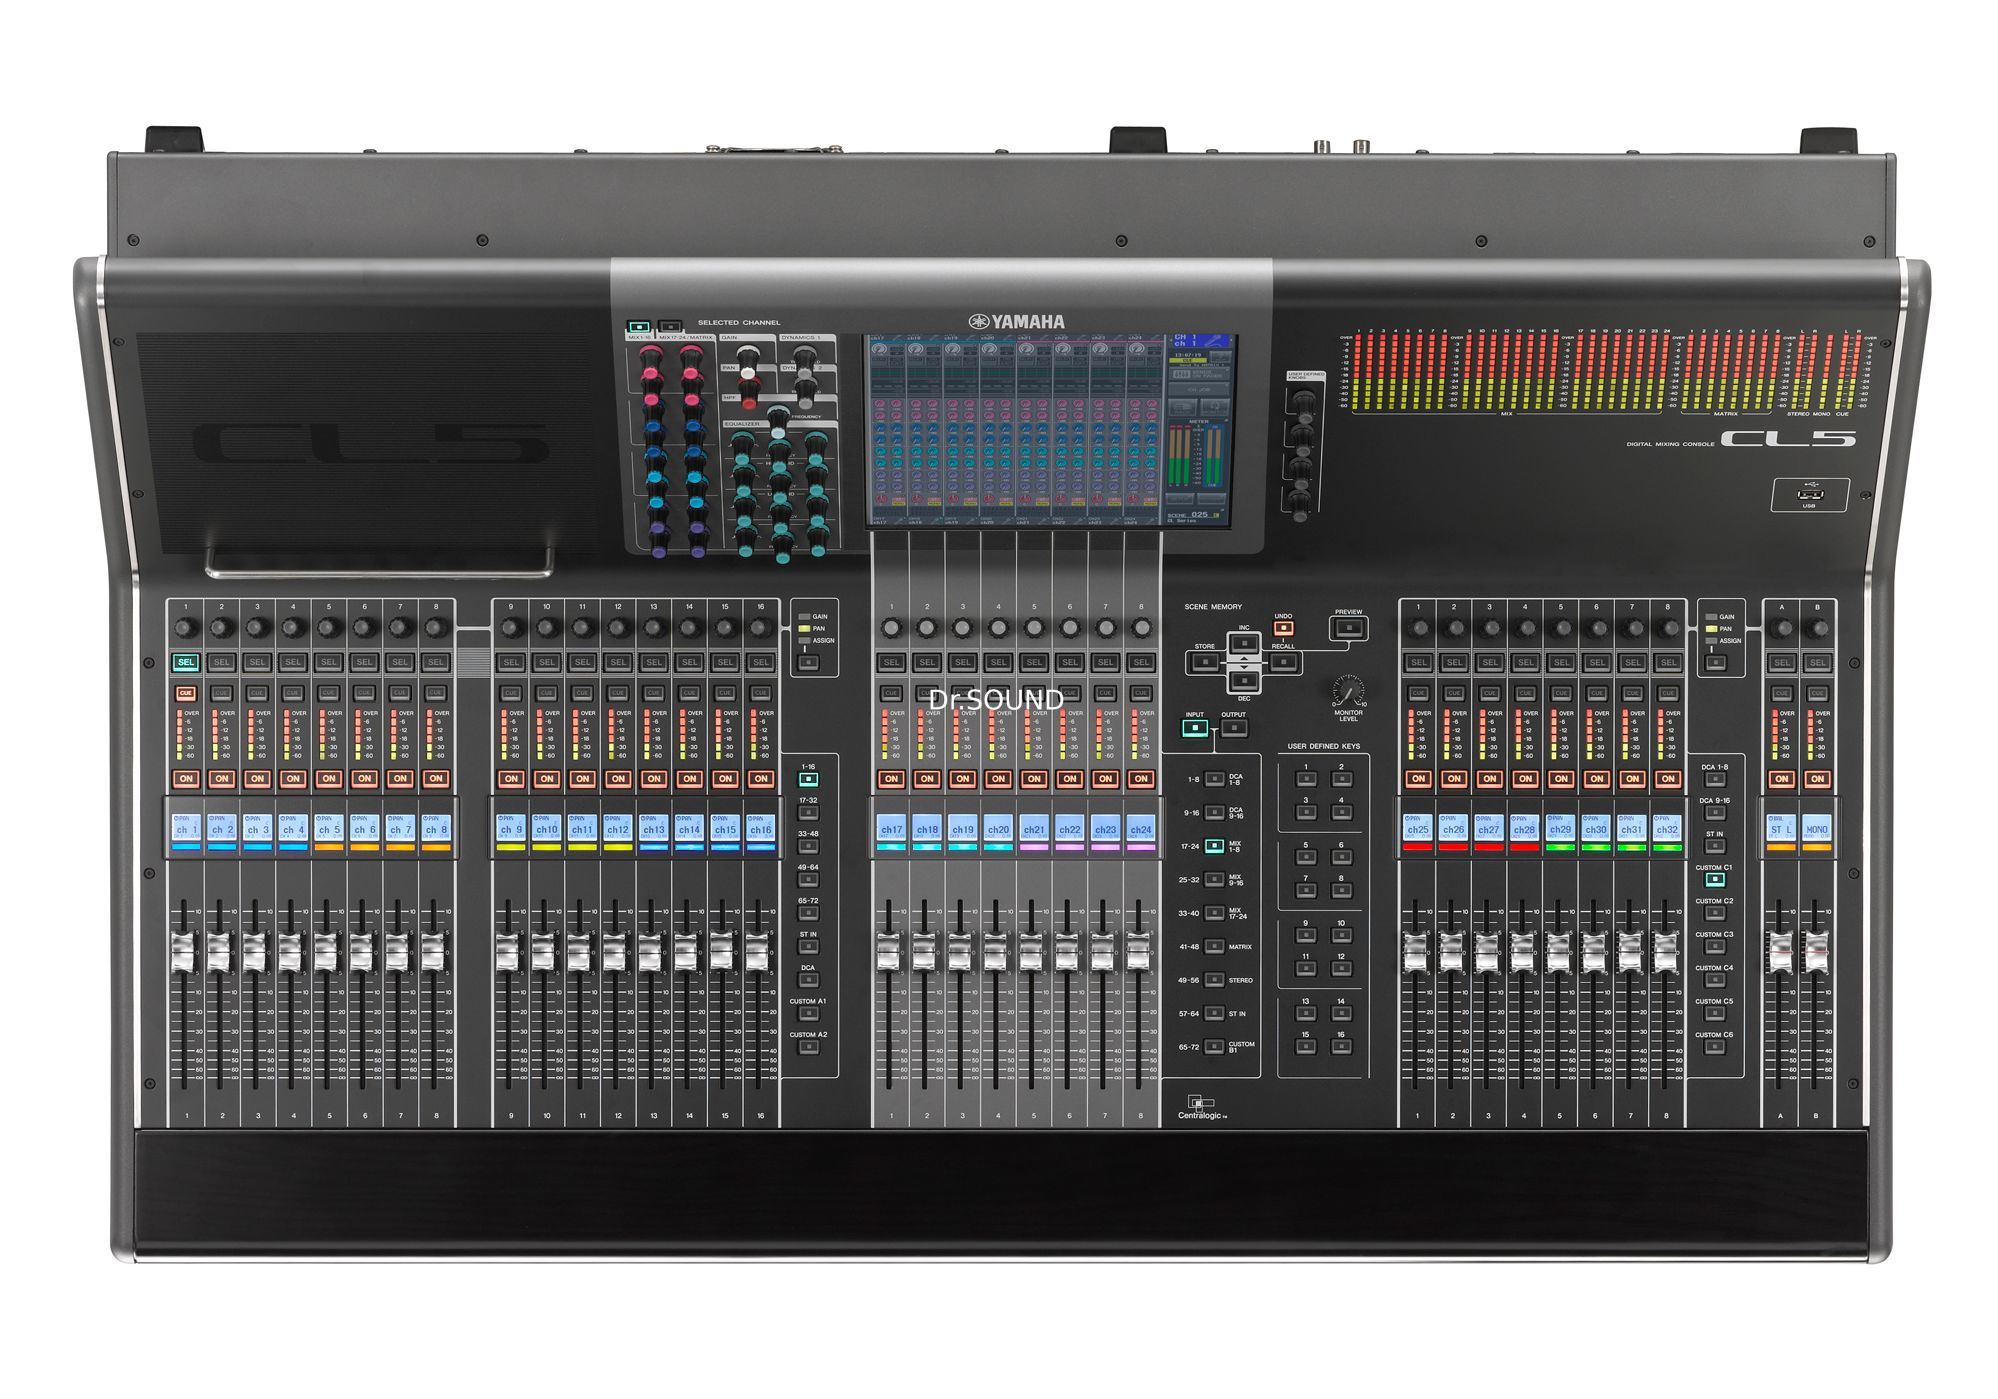Mute ch 5 using its ON key
Viewport: 1998px width, 1399px height.
[x=329, y=778]
